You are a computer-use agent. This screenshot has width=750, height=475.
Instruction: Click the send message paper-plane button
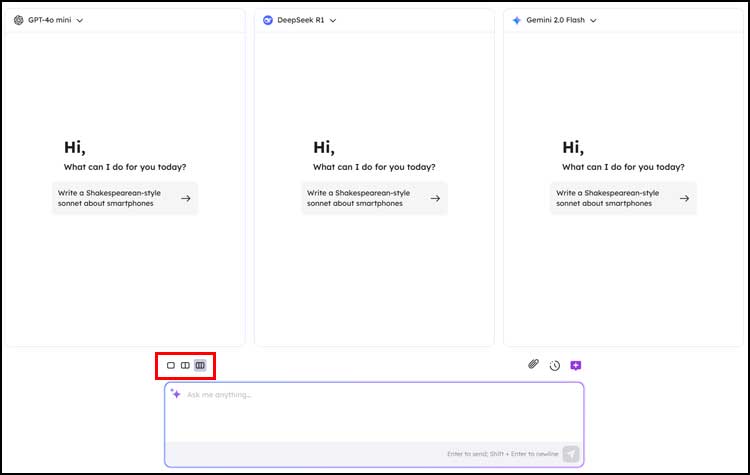(x=571, y=454)
